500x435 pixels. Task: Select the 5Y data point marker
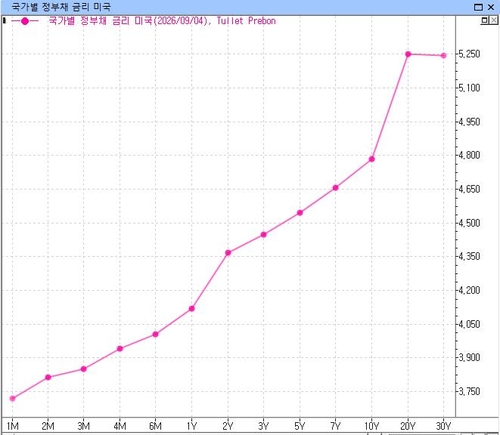300,213
